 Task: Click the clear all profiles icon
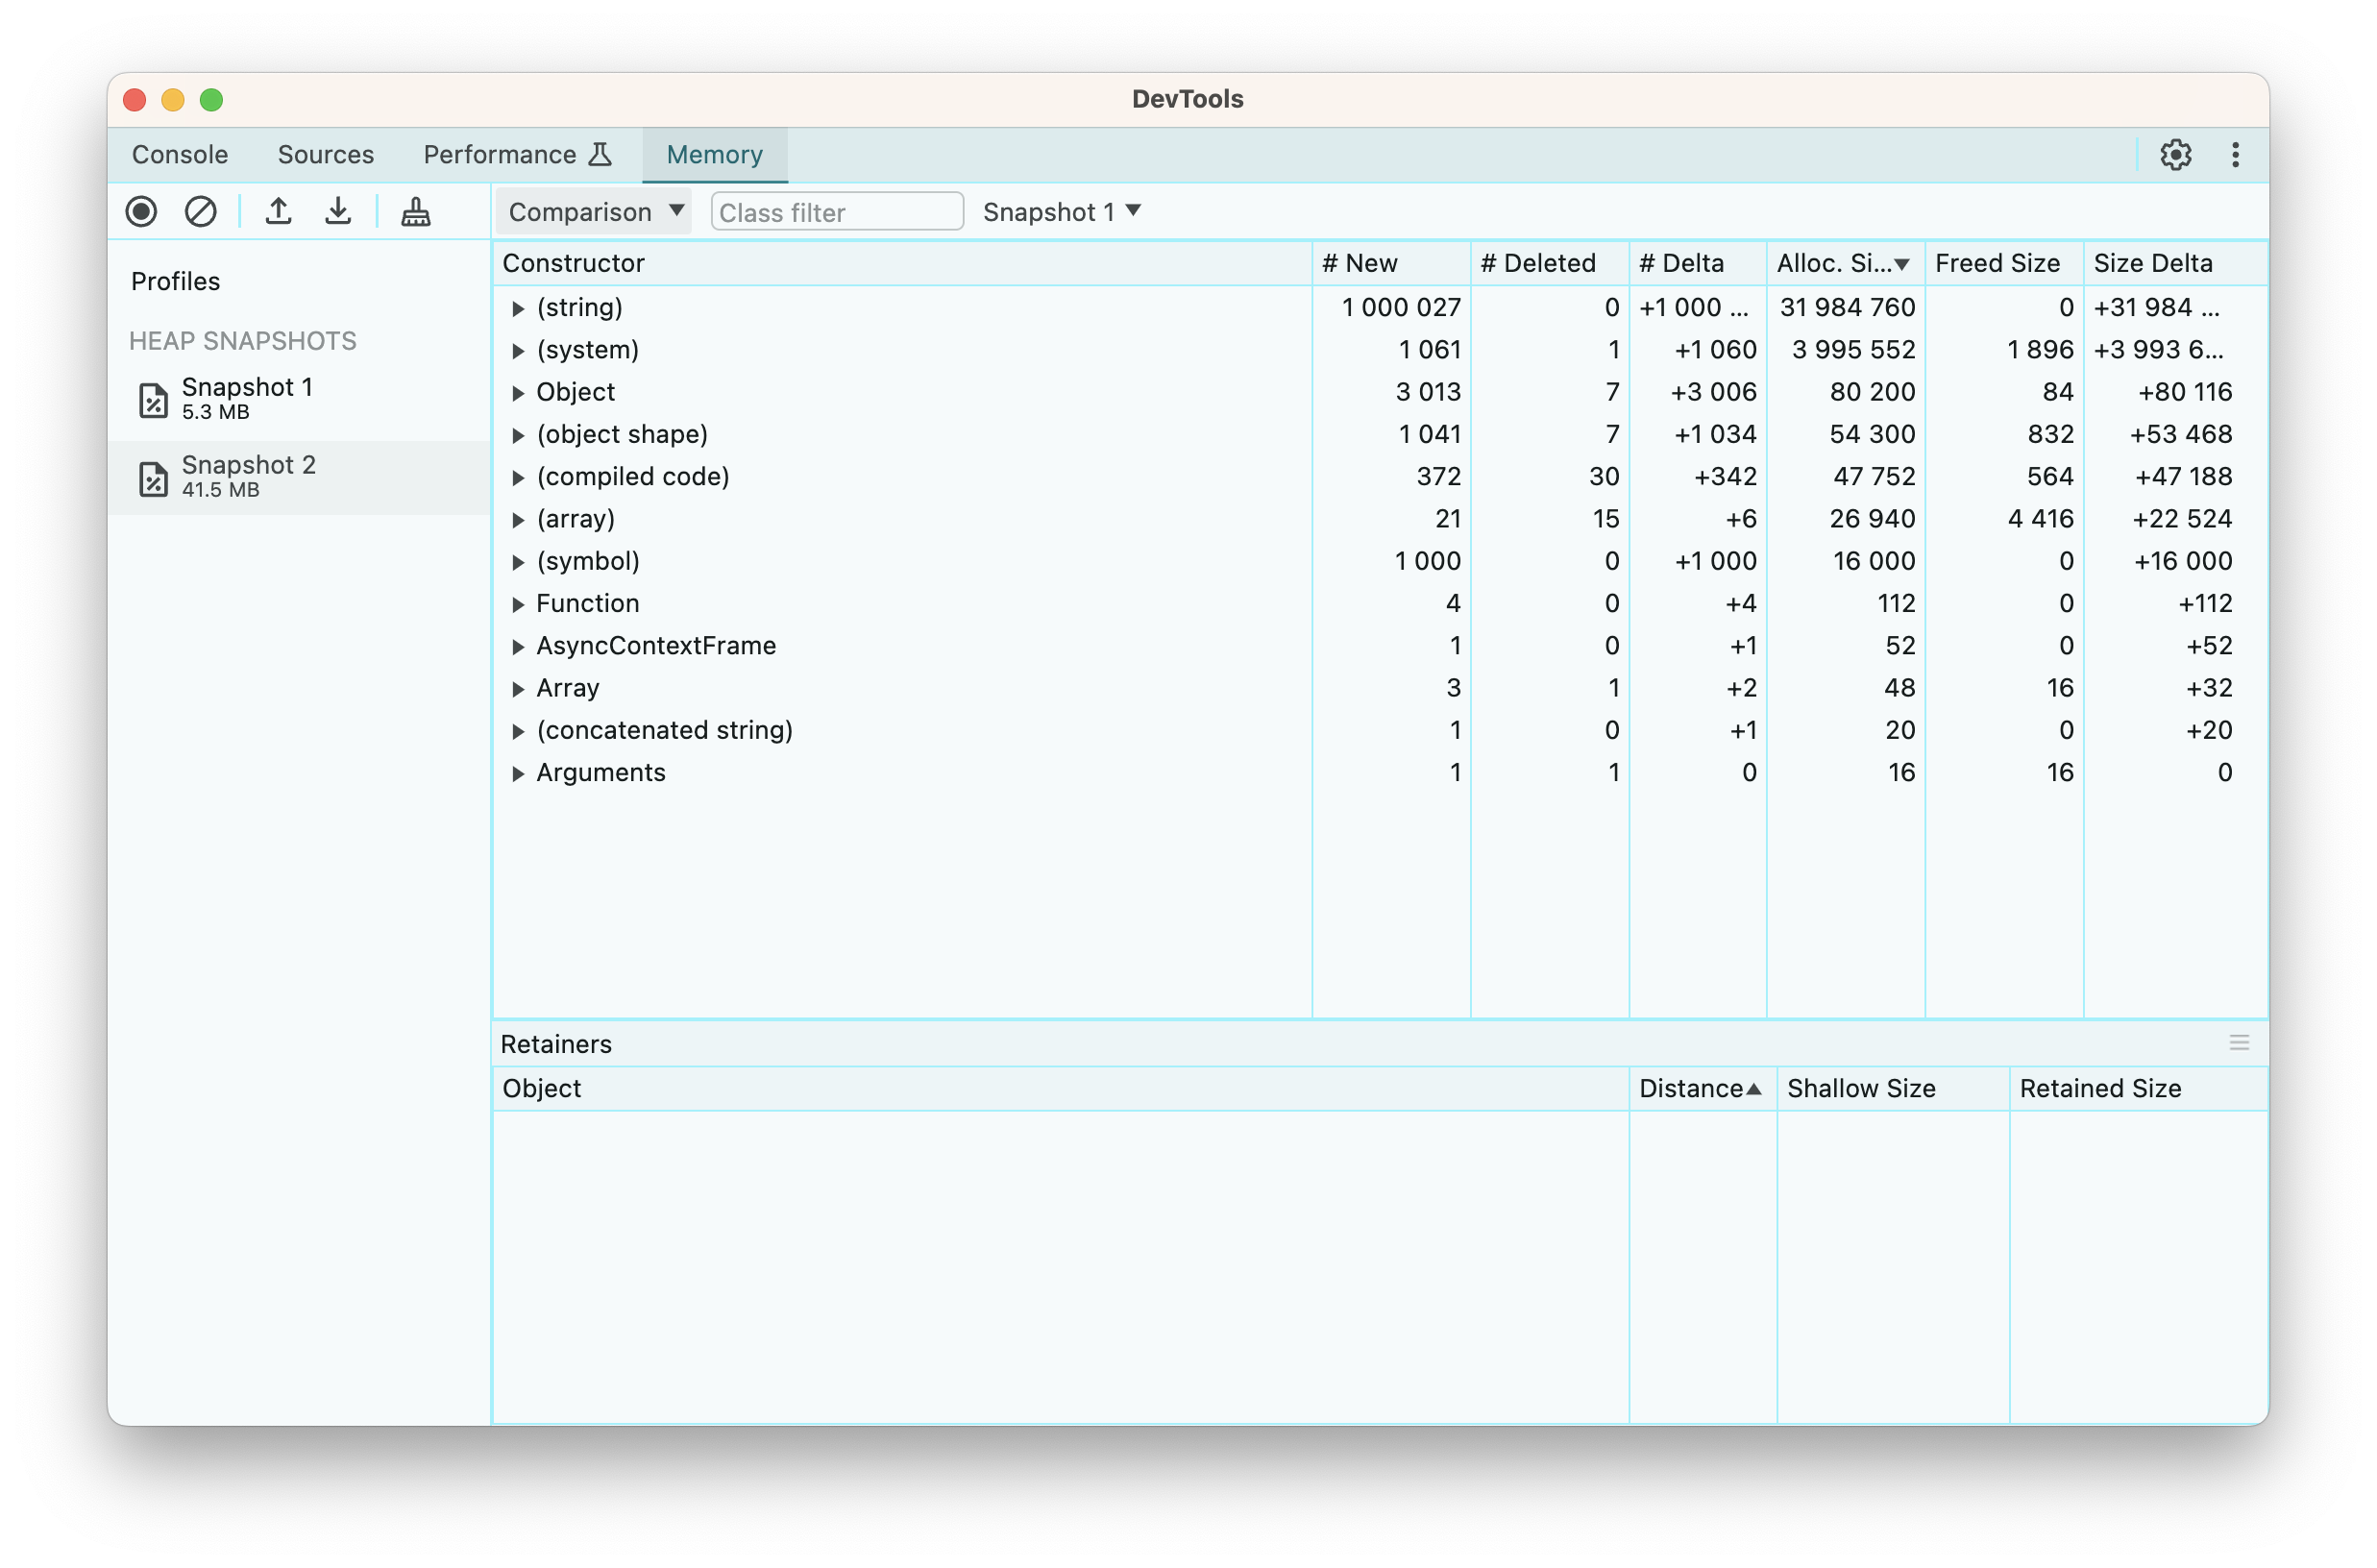200,211
